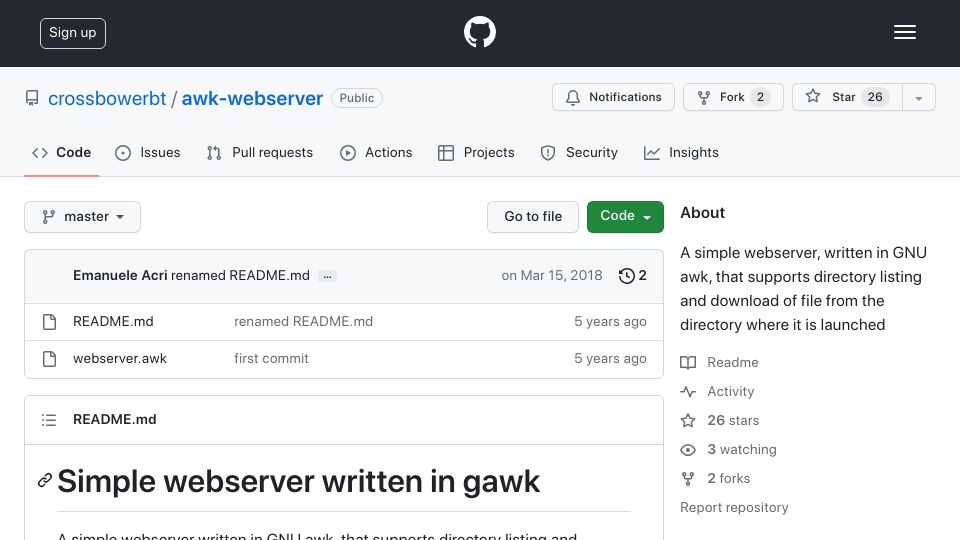Click '5 years ago' in webserver.awk row
This screenshot has width=960, height=540.
610,359
